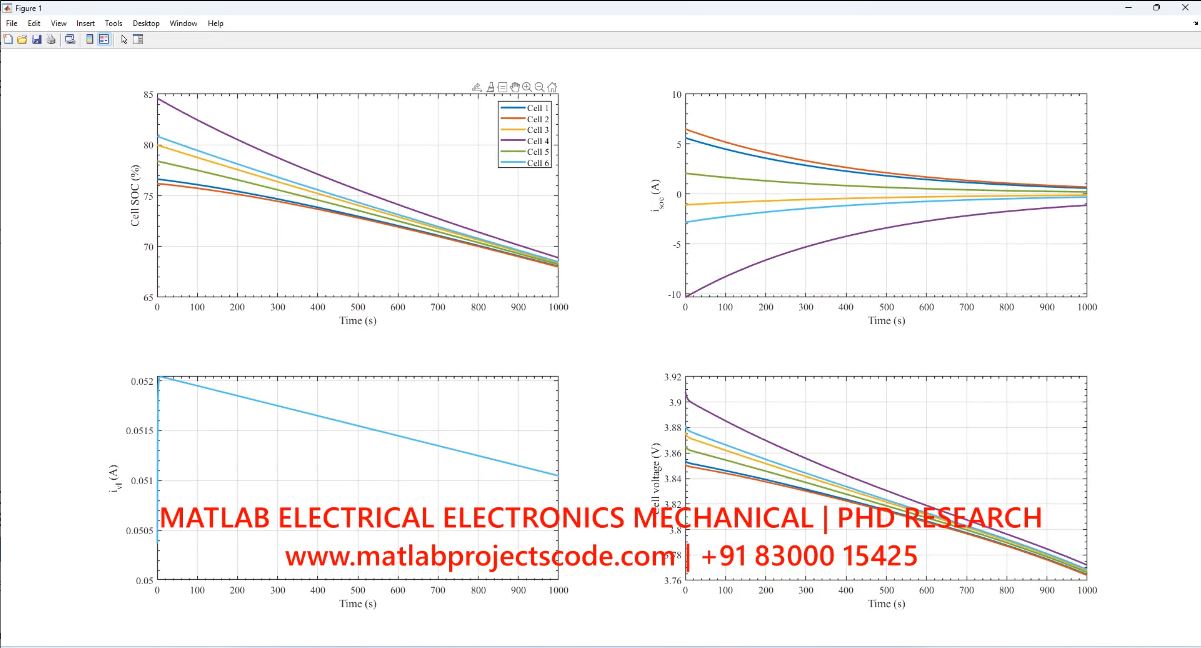1201x648 pixels.
Task: Expand the Desktop menu
Action: 146,23
